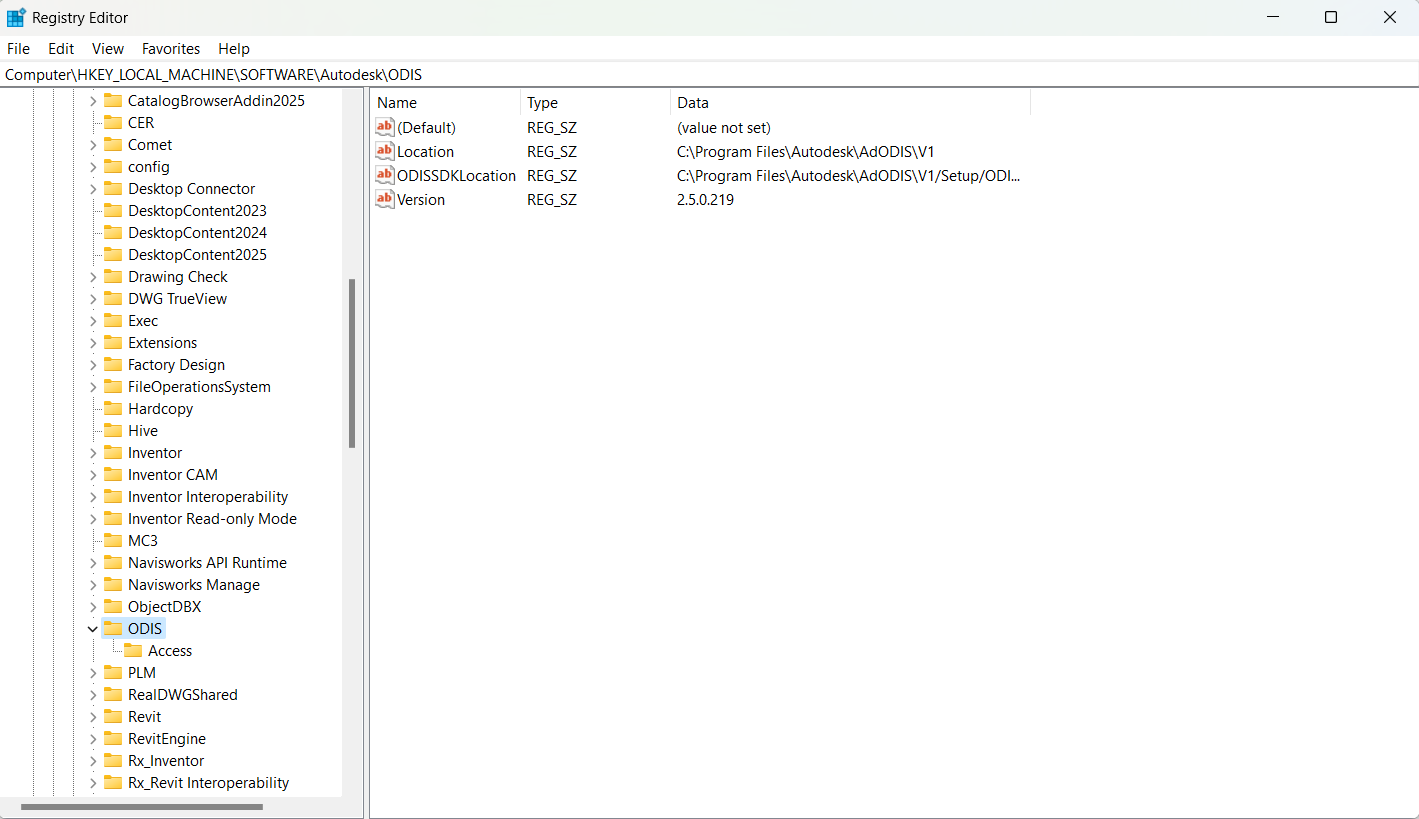Click the Access subkey folder icon
Screen dimensions: 1419x819
coord(133,651)
